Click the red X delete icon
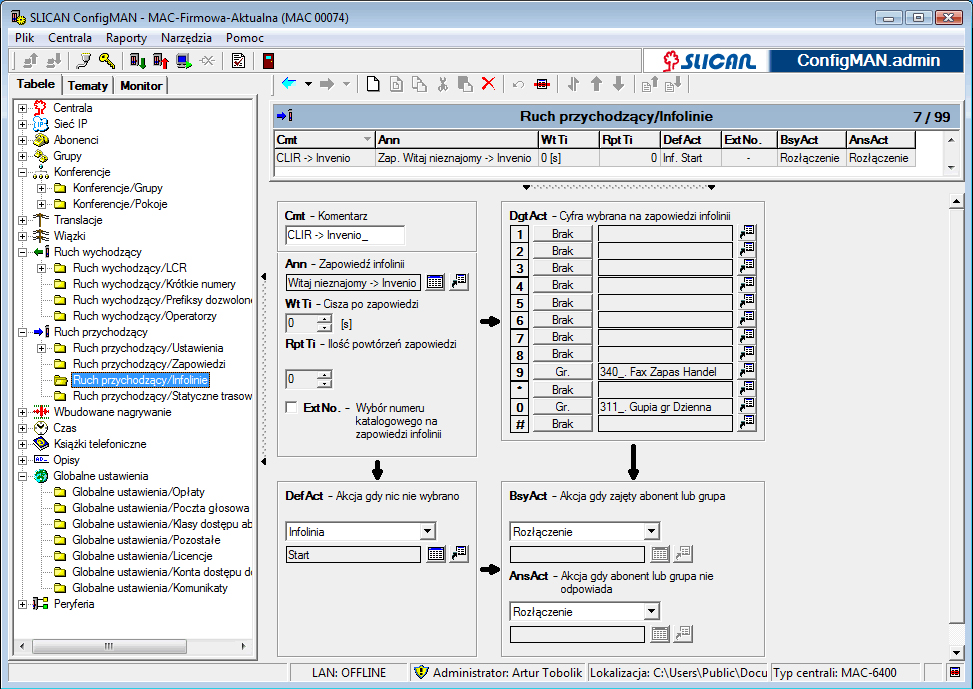 coord(489,84)
